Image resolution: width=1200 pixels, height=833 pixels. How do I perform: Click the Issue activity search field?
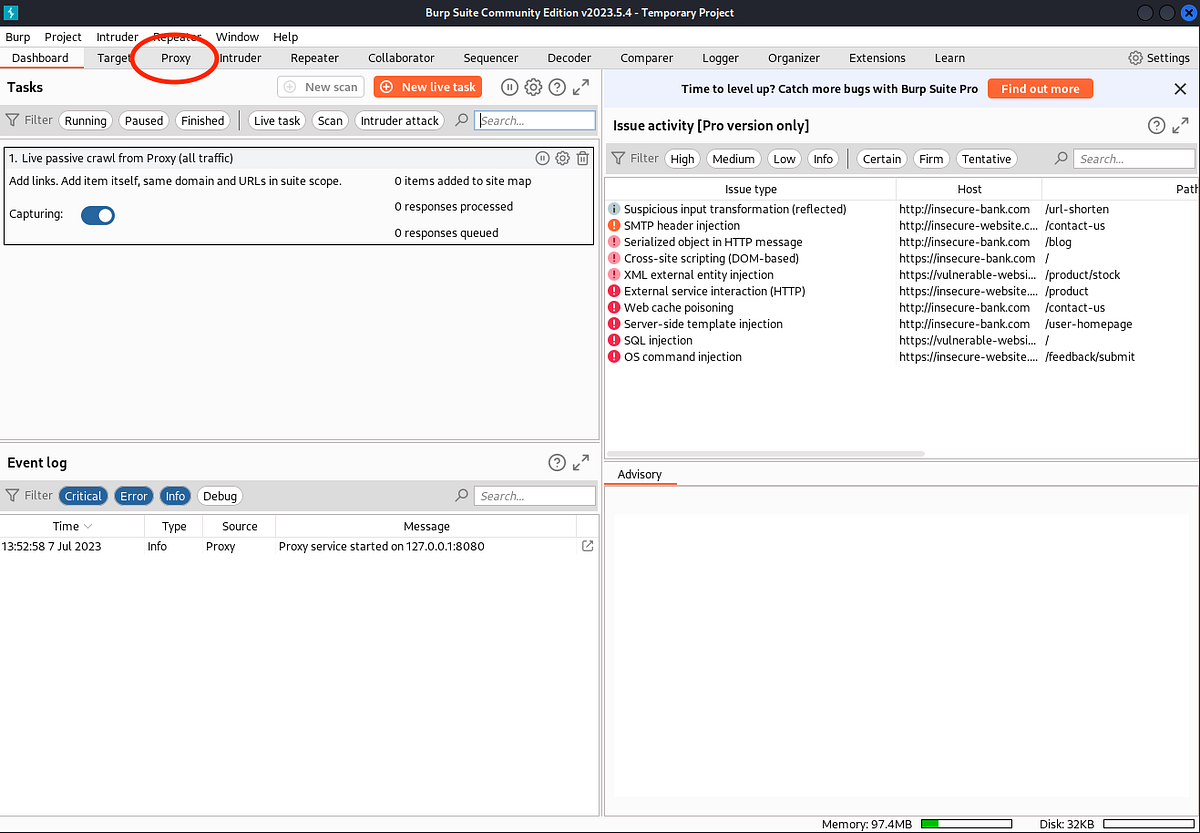pyautogui.click(x=1134, y=158)
